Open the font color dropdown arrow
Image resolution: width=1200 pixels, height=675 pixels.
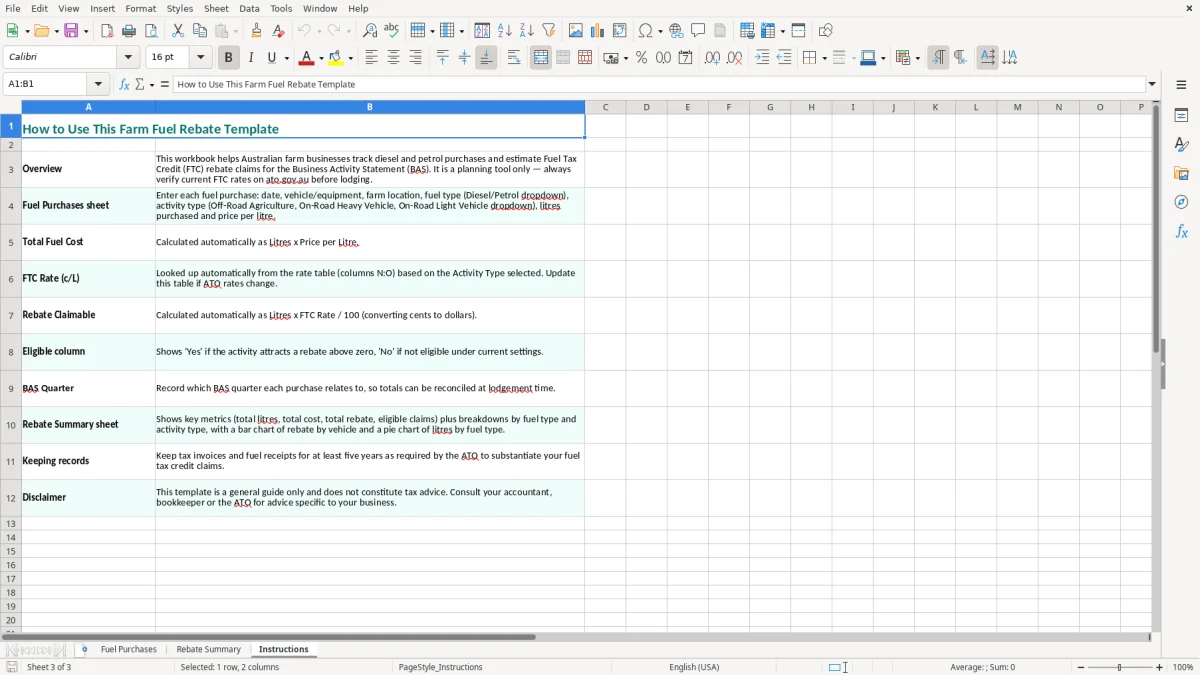tap(321, 58)
